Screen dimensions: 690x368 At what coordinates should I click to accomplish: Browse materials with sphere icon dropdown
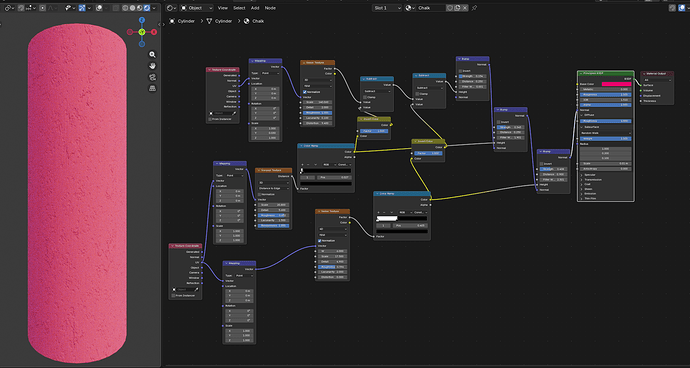(410, 8)
